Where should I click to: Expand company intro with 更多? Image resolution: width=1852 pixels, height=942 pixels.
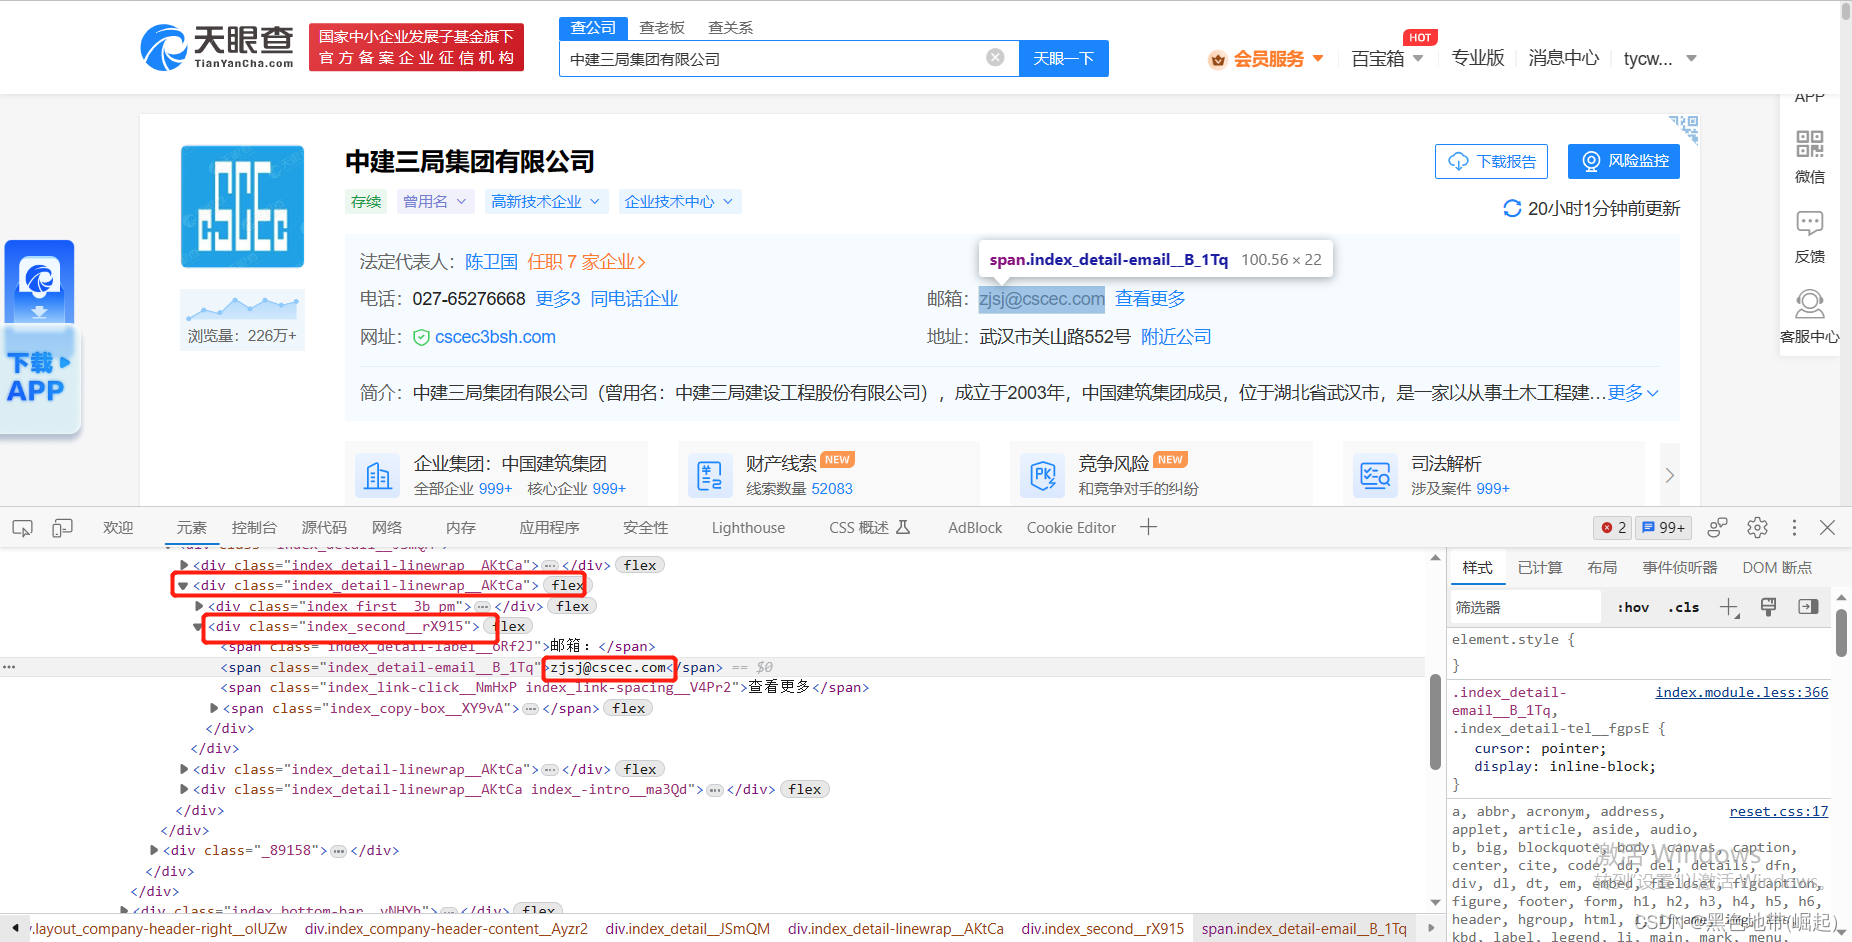pos(1633,393)
